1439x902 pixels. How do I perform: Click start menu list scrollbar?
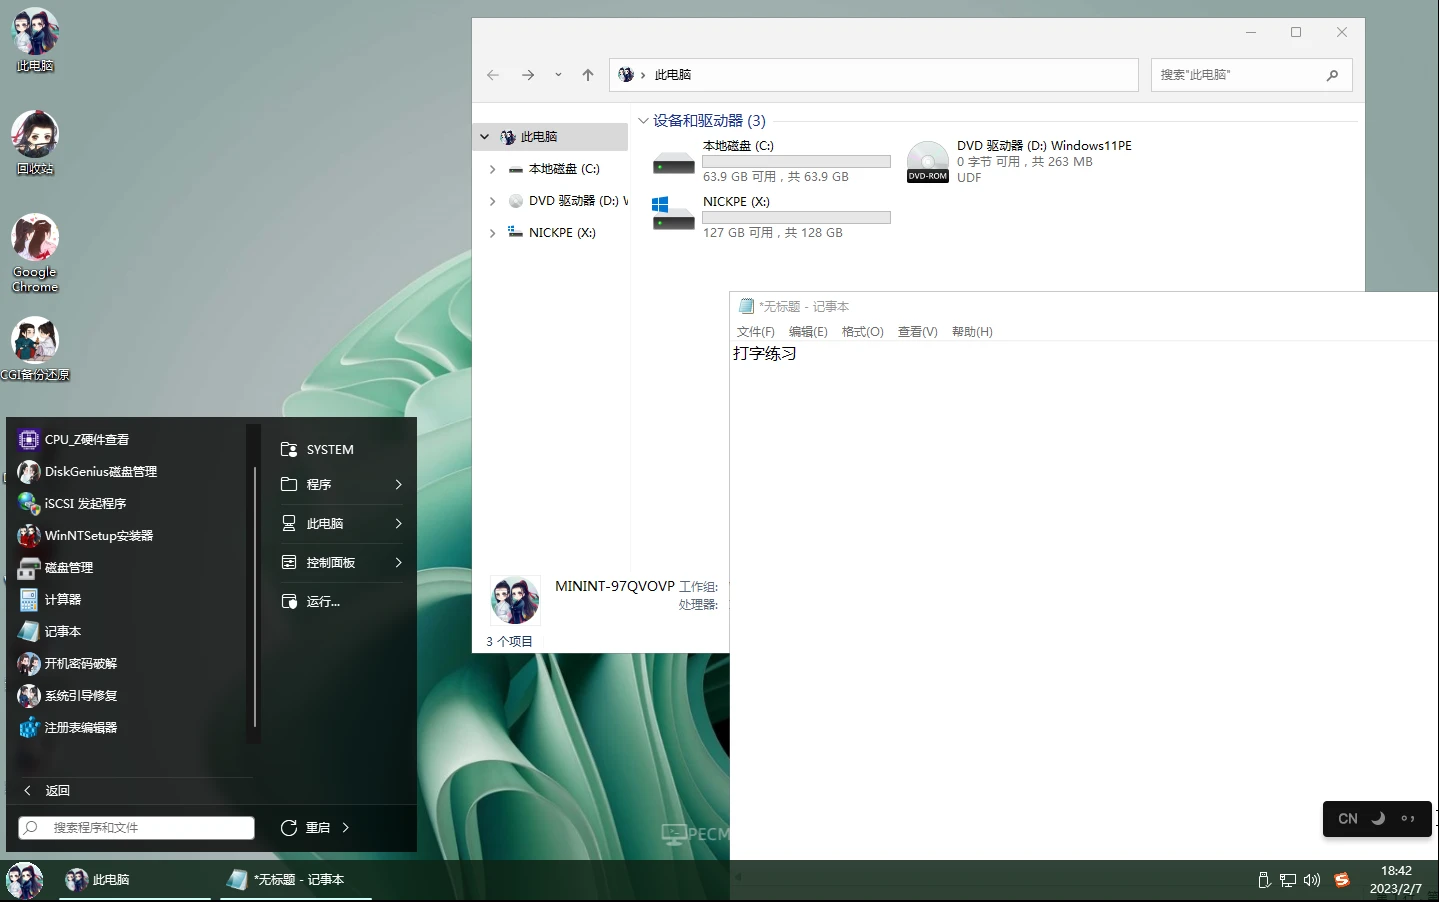click(x=254, y=597)
